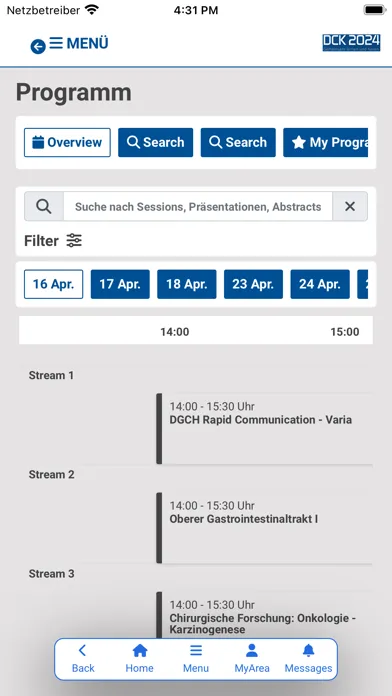Select the 17 Apr. date tab
The image size is (392, 696).
tap(120, 284)
